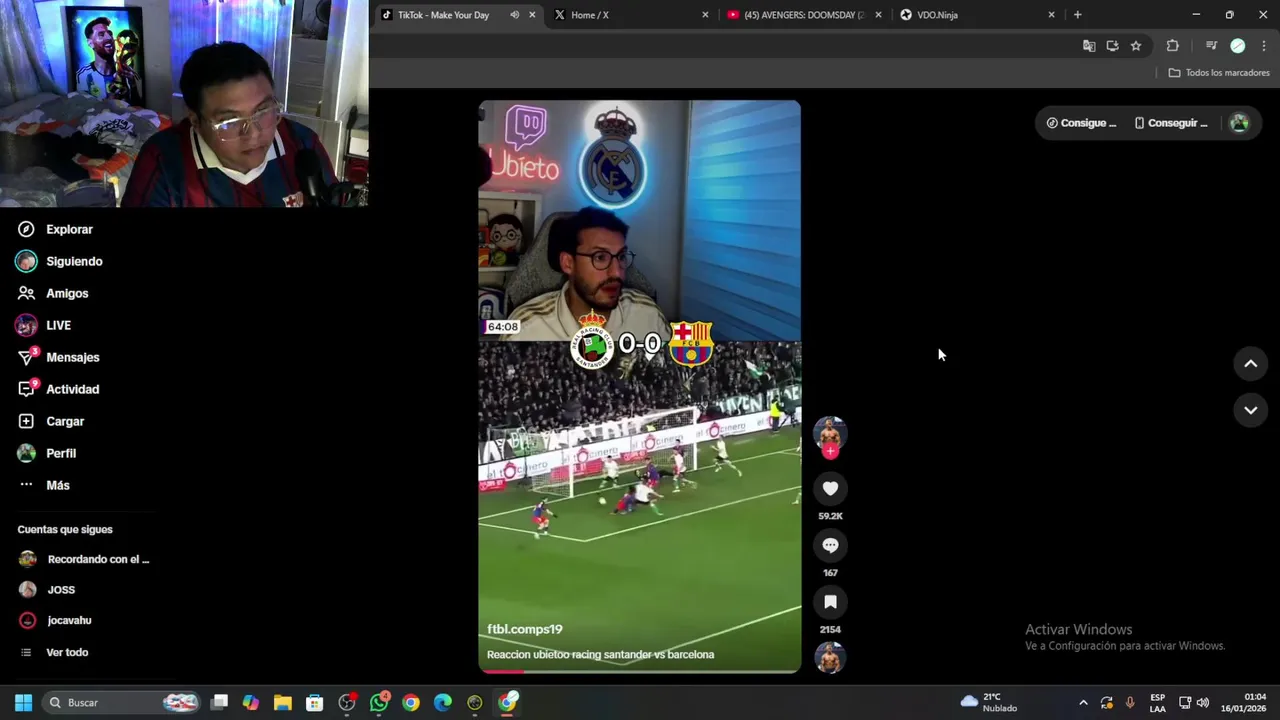Open the Chrome profile avatar
1280x720 pixels.
(x=1238, y=46)
